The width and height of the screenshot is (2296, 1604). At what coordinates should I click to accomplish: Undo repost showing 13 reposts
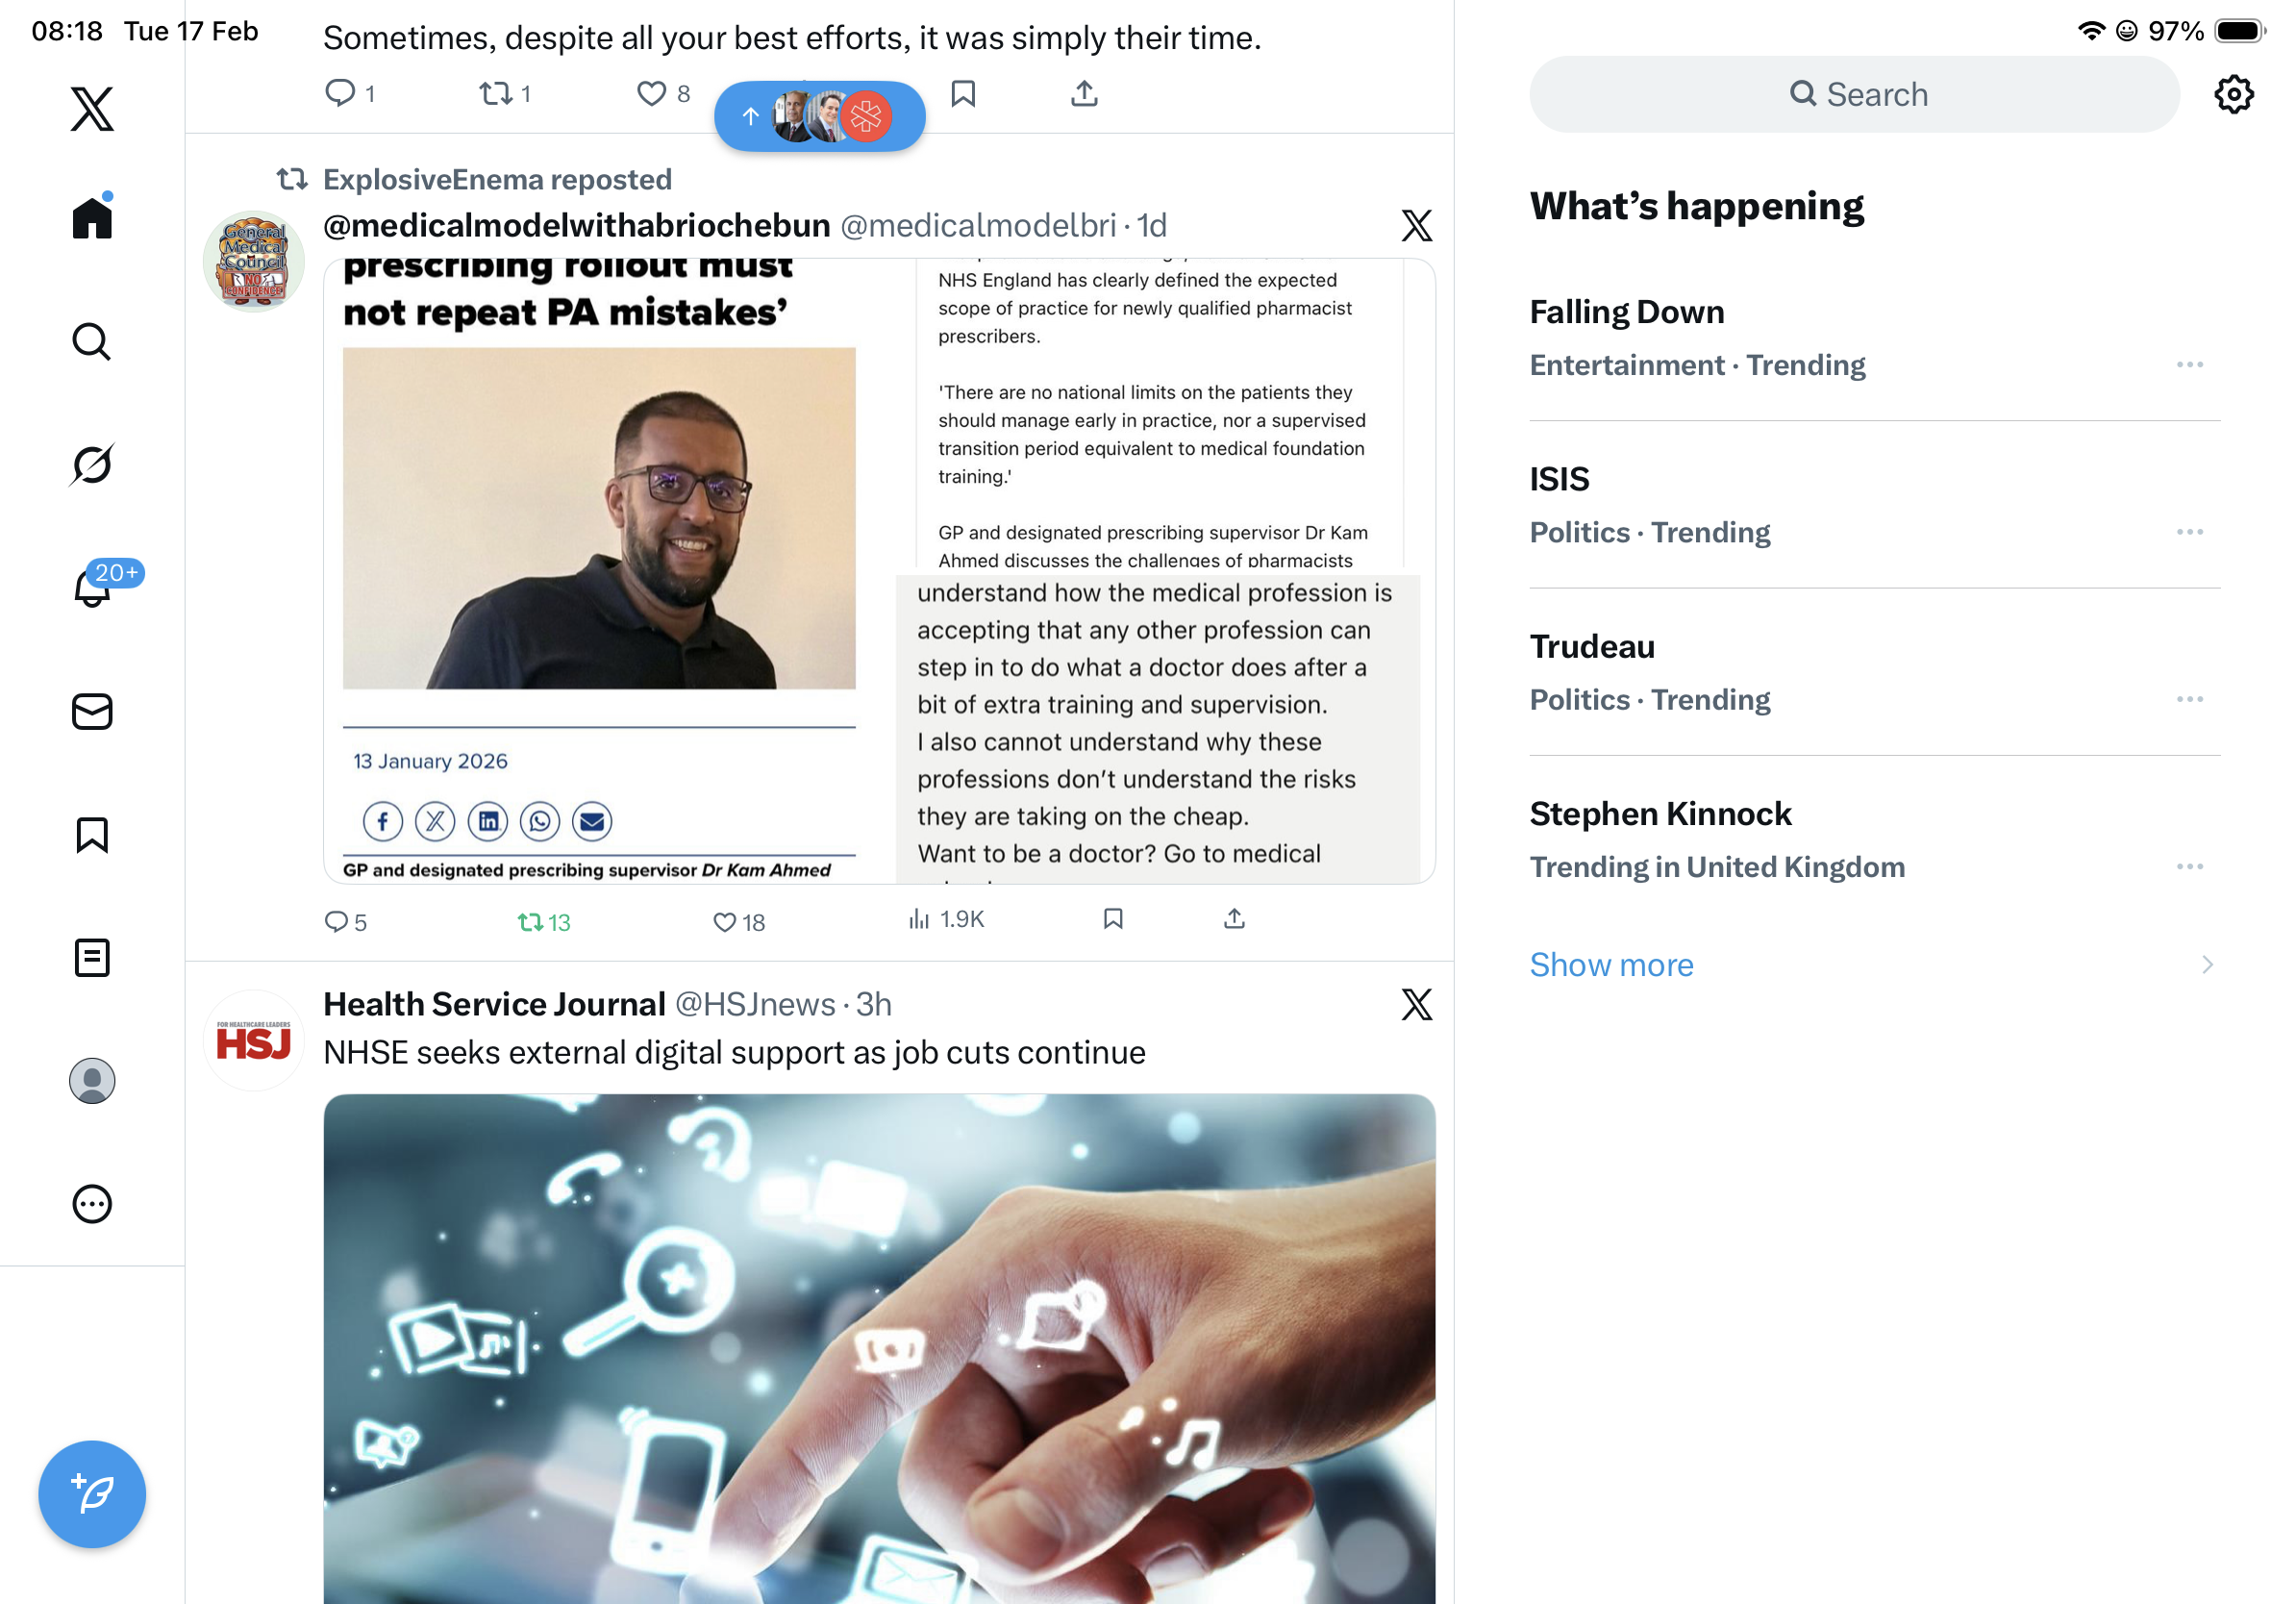[543, 921]
